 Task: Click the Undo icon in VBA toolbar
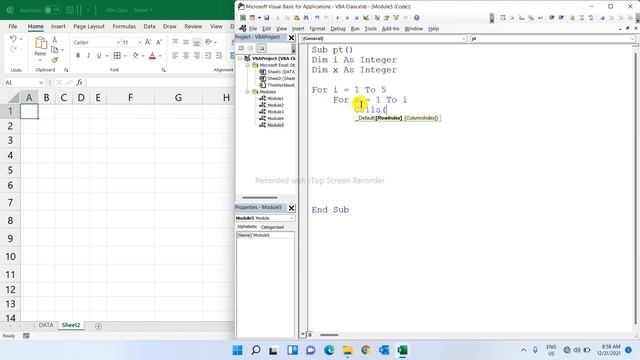317,18
